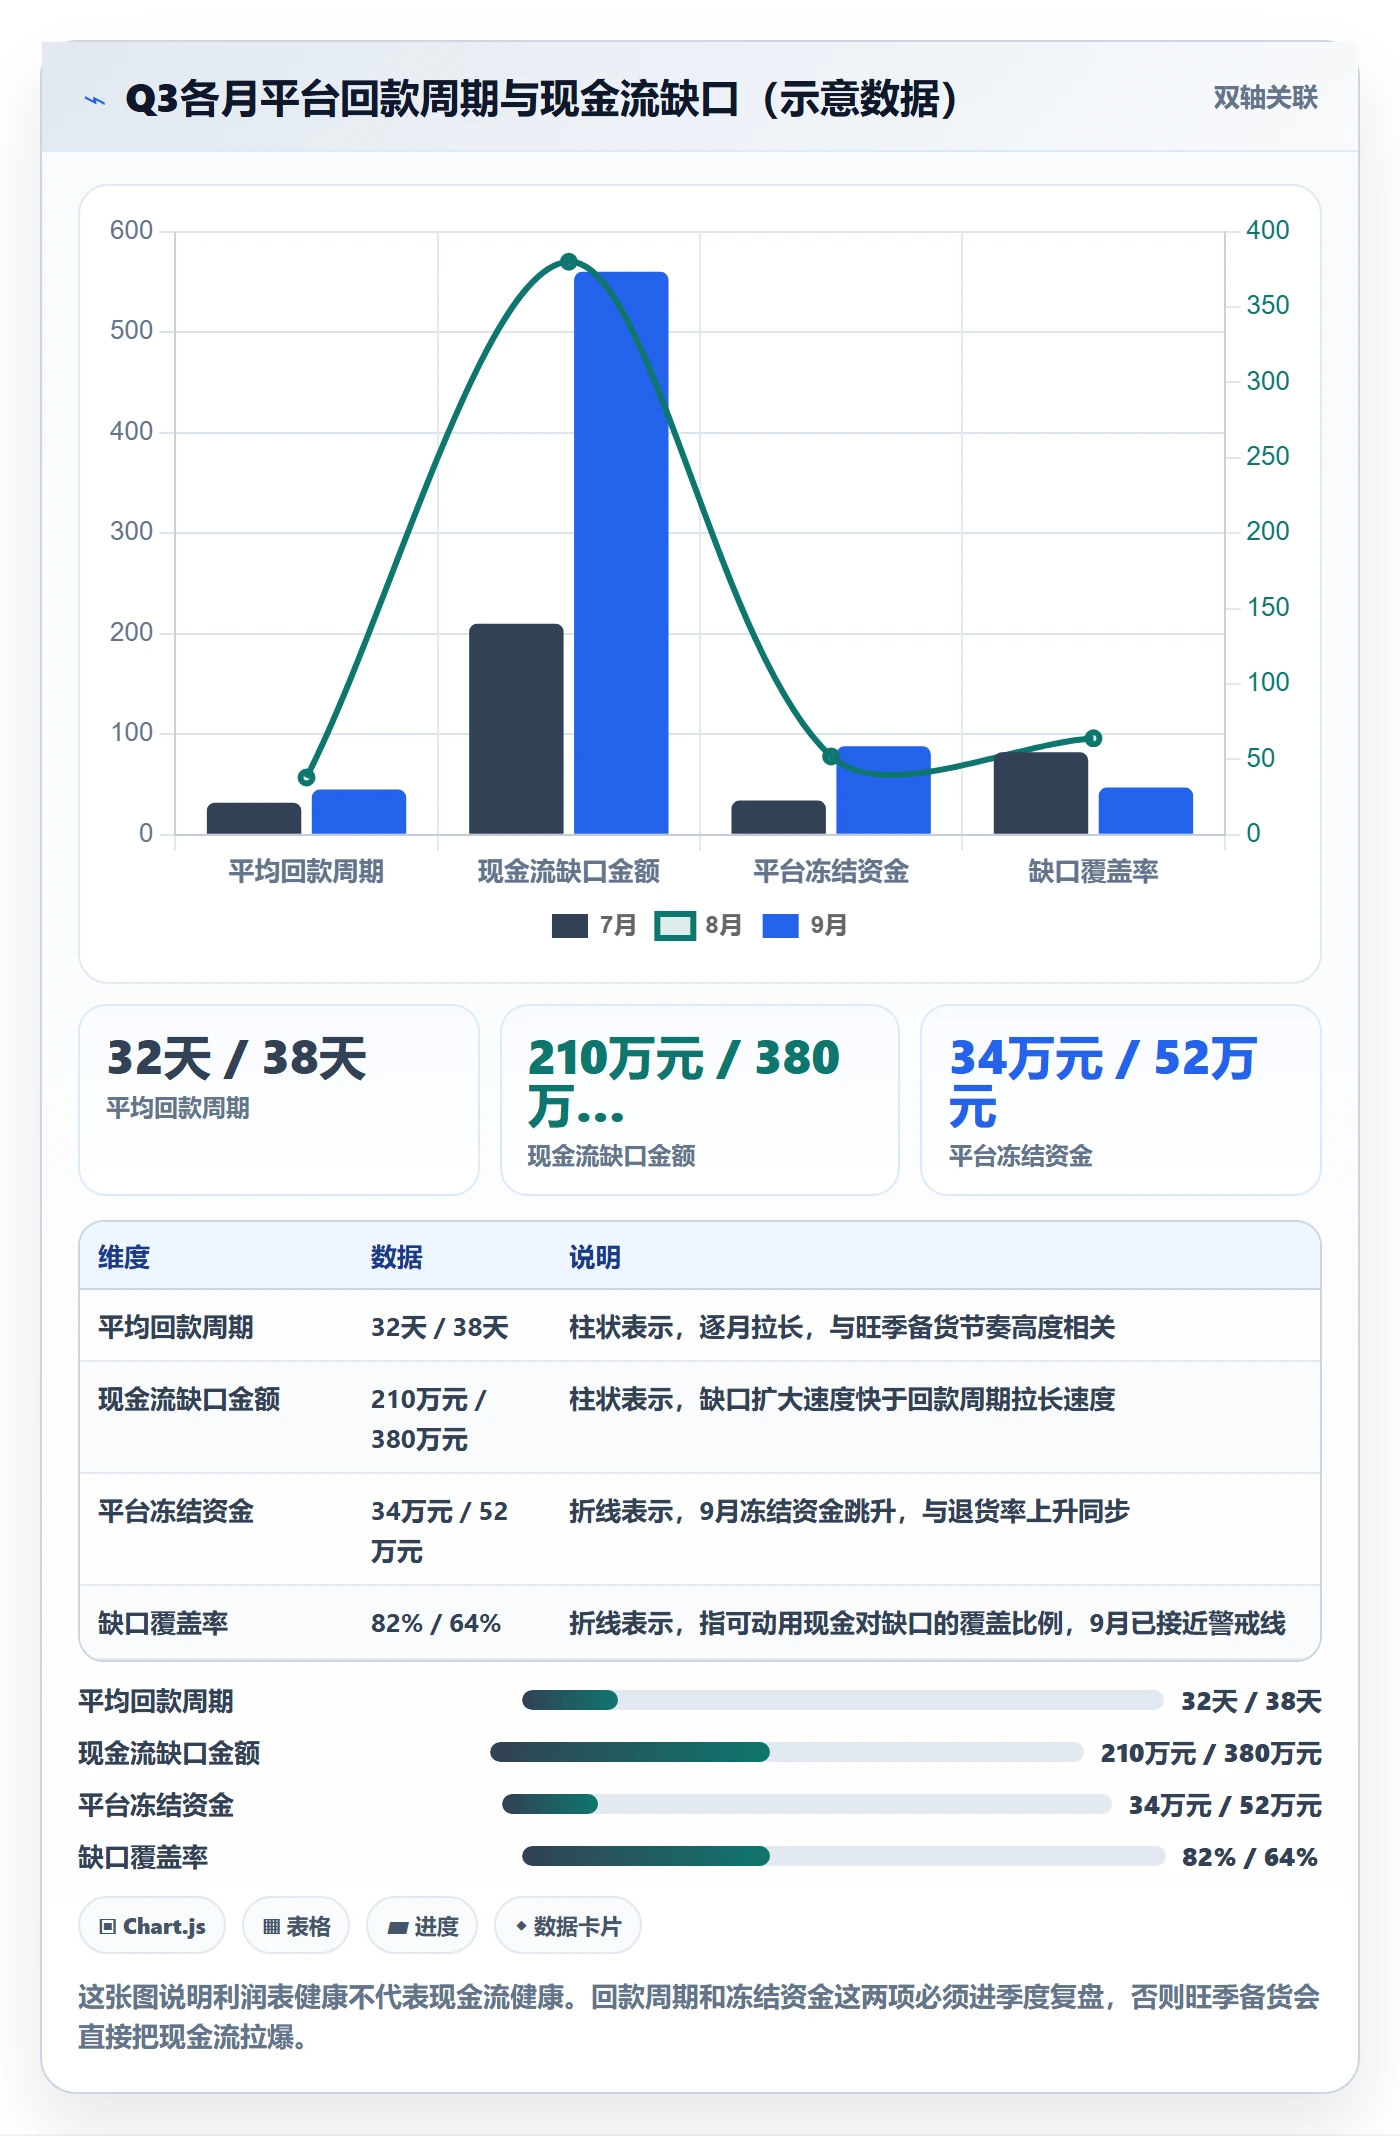Click the 说明 column header
The image size is (1400, 2136).
coord(595,1257)
